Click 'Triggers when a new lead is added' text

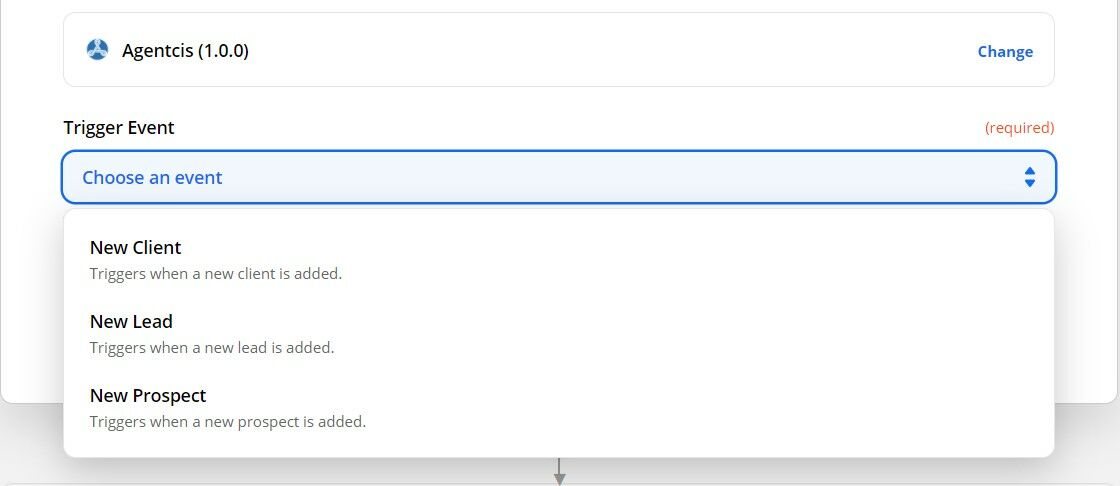pyautogui.click(x=212, y=348)
